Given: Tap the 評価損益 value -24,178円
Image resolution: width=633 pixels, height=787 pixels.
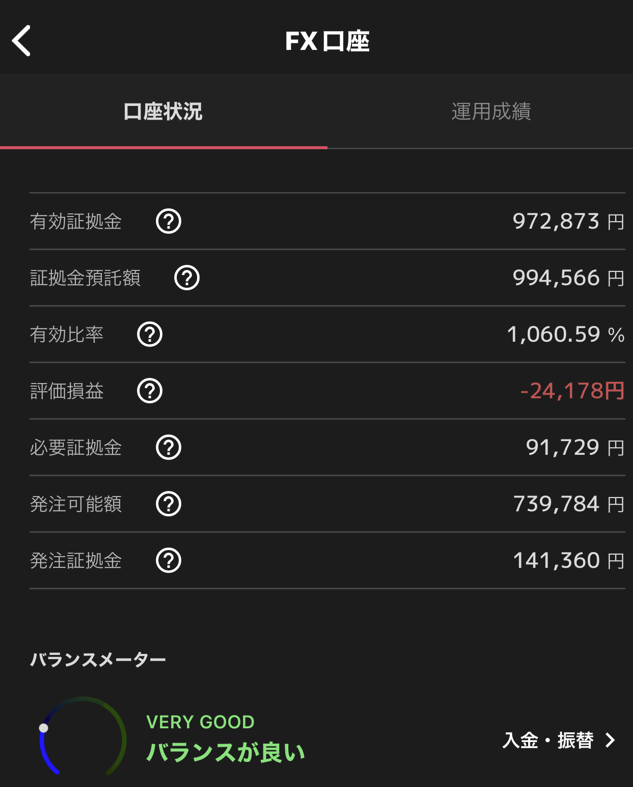Looking at the screenshot, I should [x=572, y=391].
